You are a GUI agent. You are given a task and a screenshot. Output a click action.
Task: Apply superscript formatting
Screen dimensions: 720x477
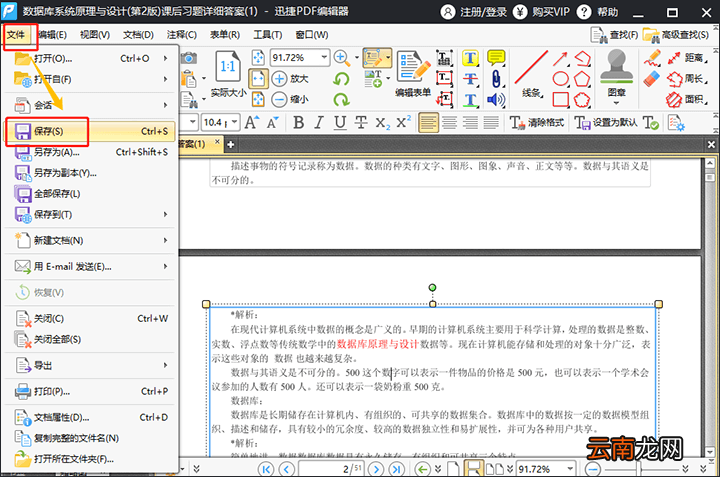404,122
